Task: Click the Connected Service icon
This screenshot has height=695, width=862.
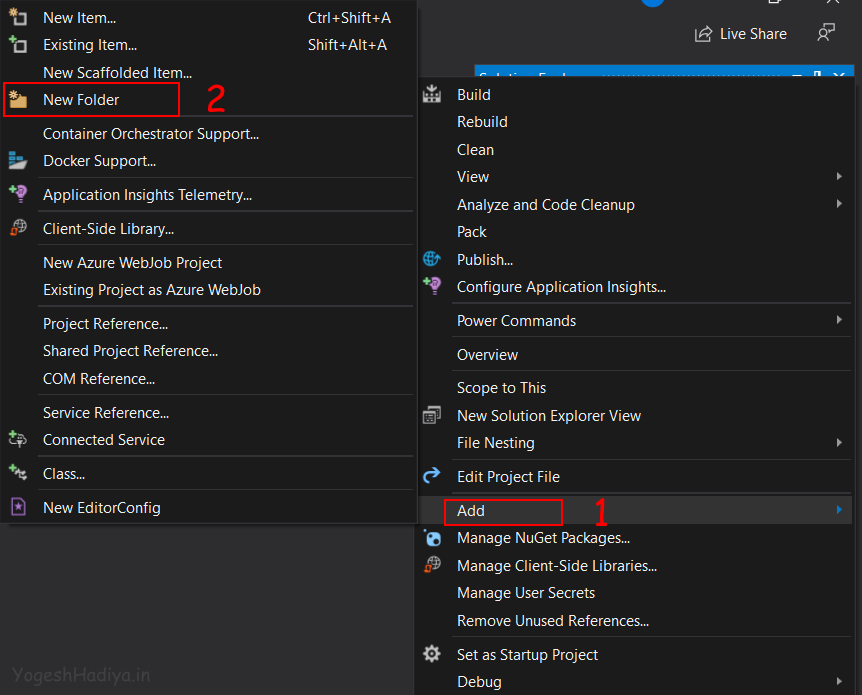Action: pos(18,439)
